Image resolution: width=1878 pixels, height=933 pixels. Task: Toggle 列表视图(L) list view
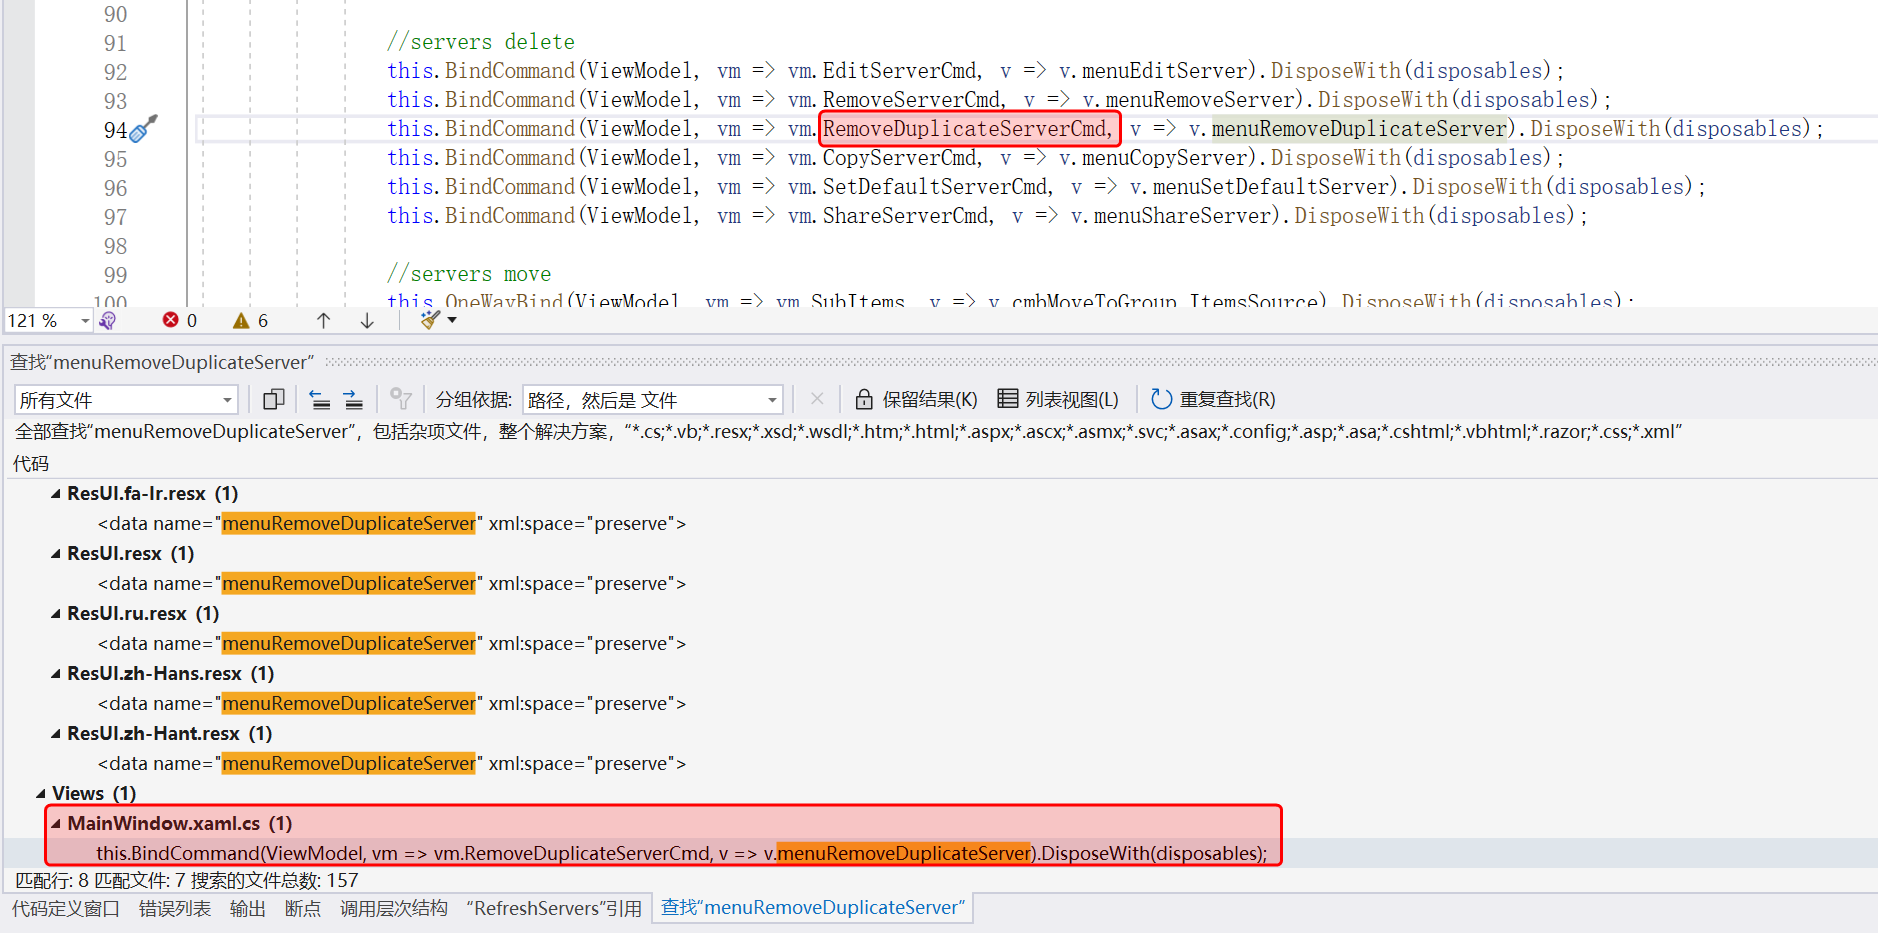[1058, 400]
